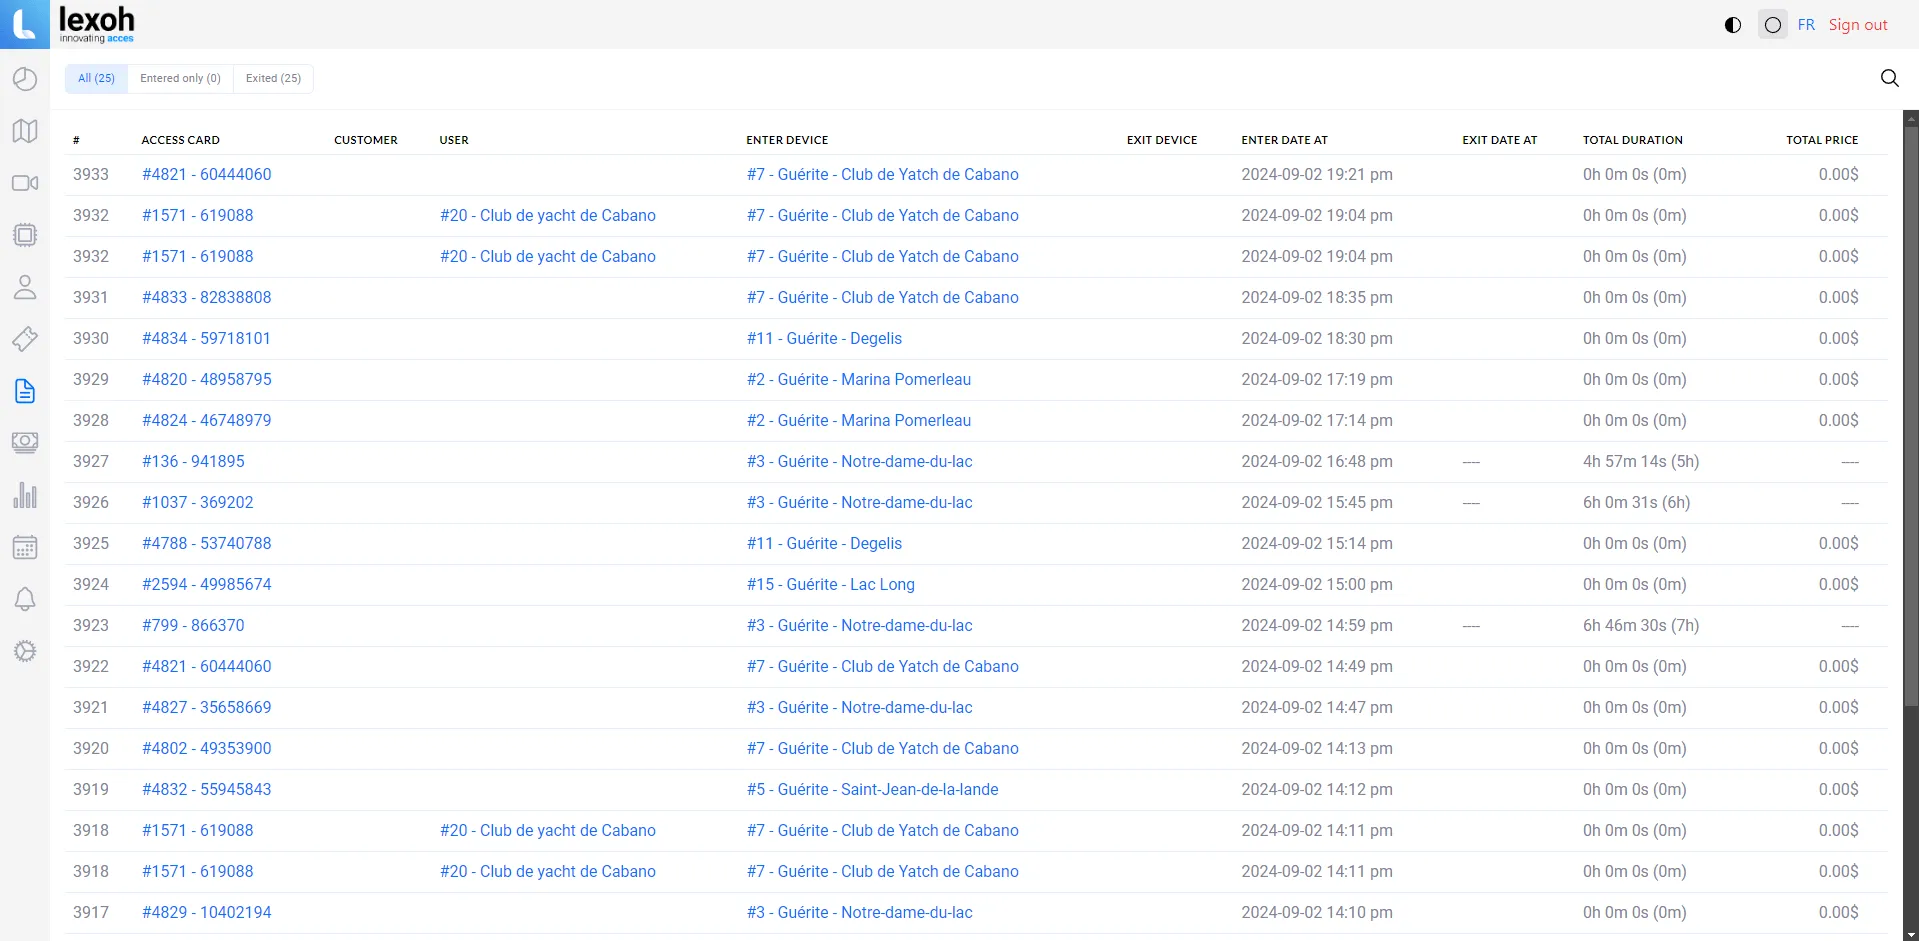Open the notifications bell icon in sidebar
Screen dimensions: 1919x941
25,599
